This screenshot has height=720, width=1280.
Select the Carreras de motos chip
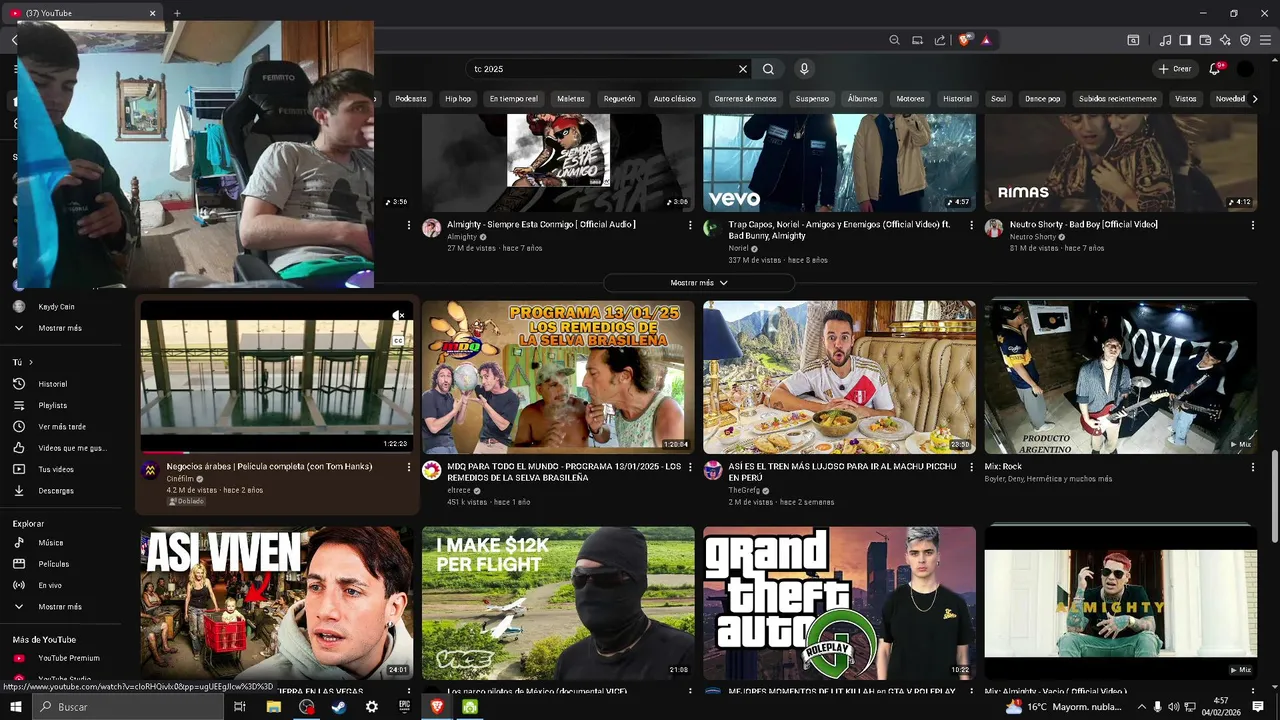(745, 99)
